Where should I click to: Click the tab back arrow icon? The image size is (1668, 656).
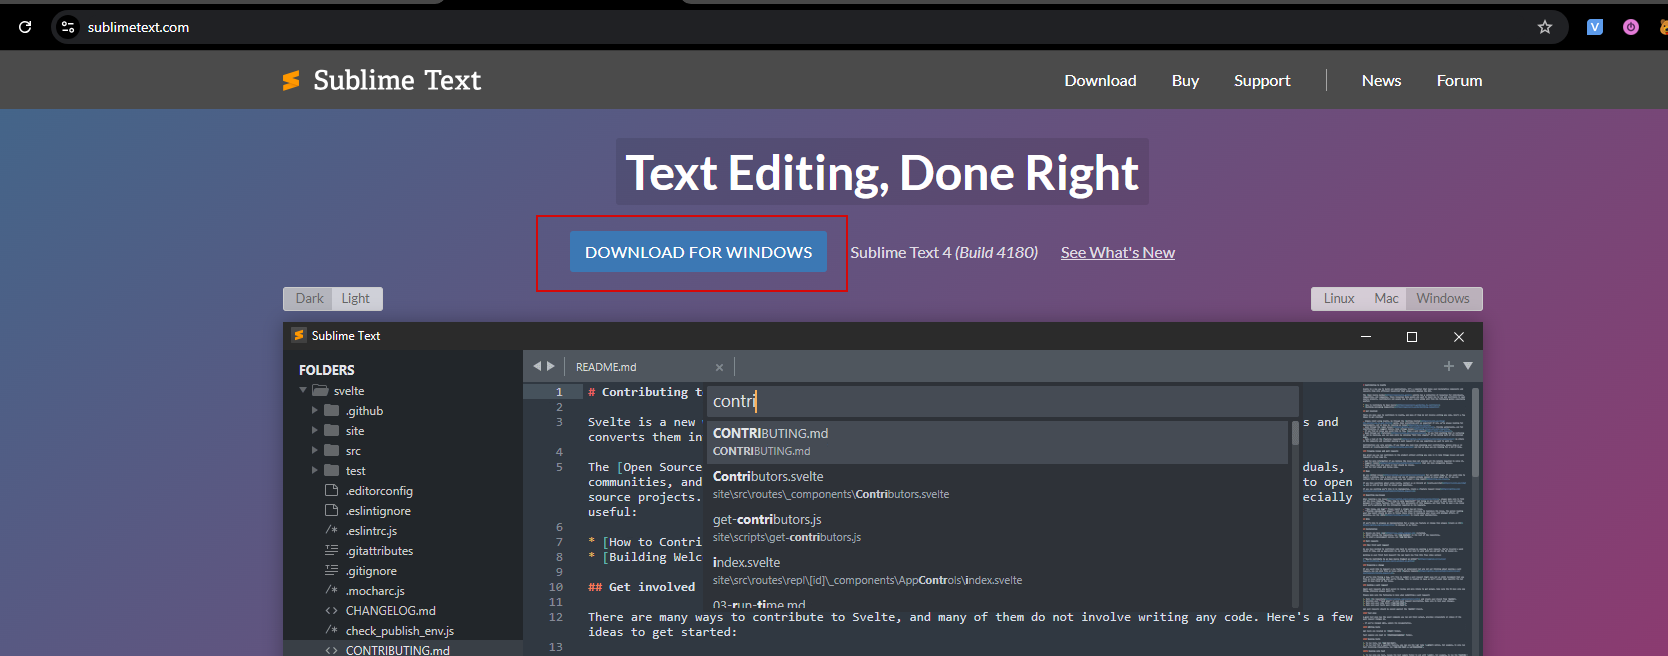click(x=537, y=366)
